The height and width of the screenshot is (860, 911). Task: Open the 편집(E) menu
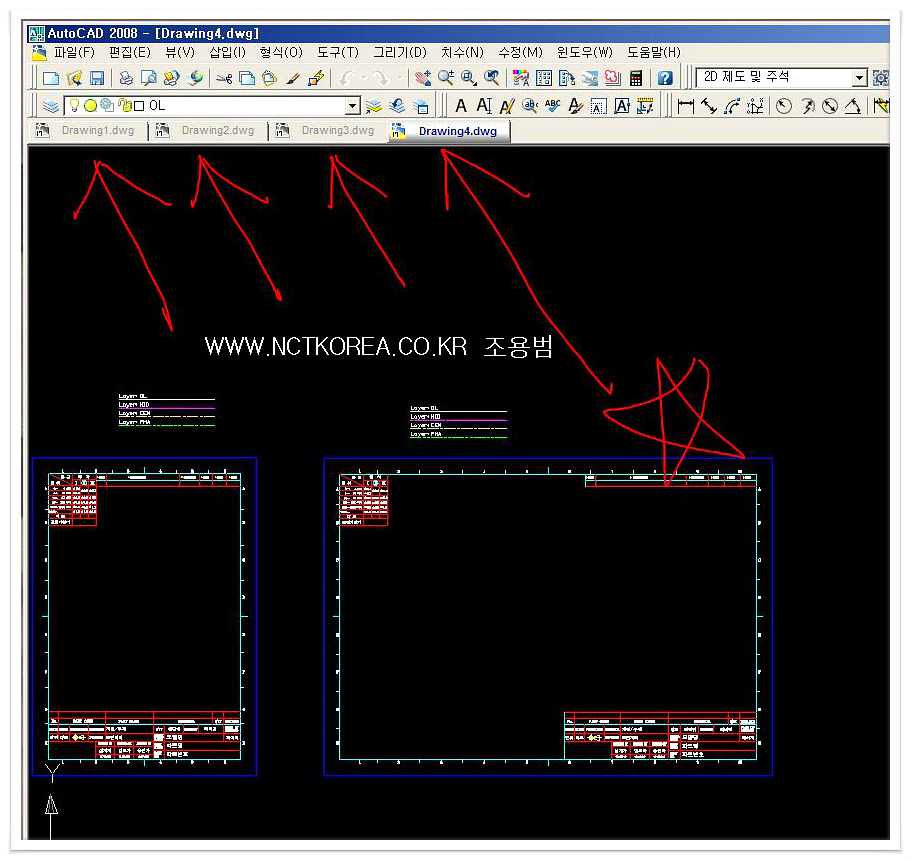tap(130, 52)
